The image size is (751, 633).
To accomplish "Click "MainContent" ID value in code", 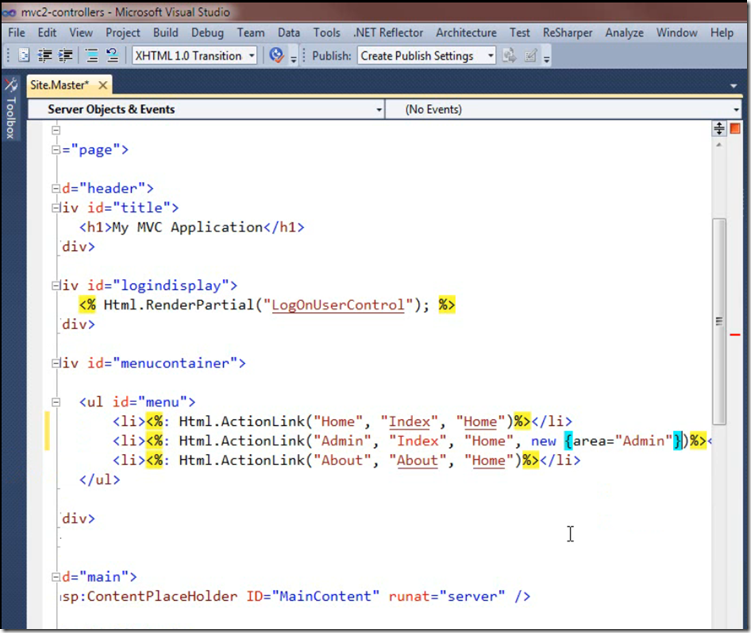I will tap(326, 596).
